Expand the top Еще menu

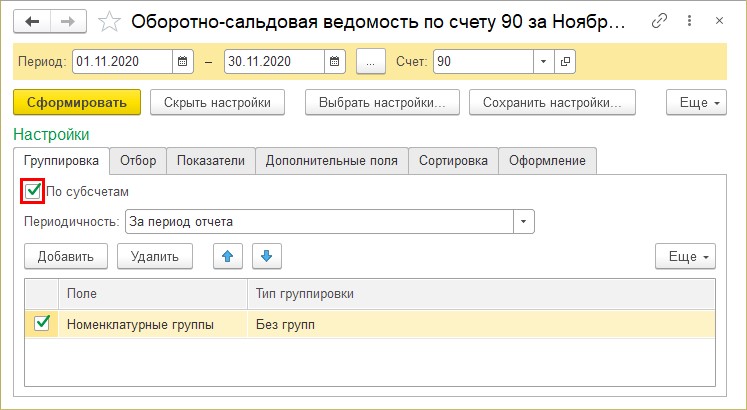[x=693, y=102]
